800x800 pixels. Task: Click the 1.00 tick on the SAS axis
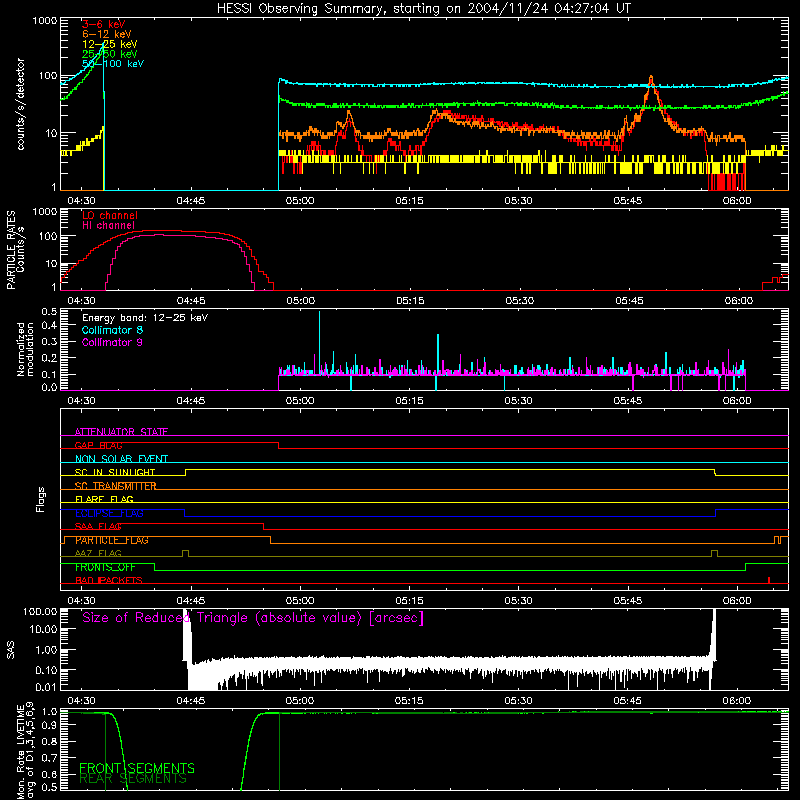pos(46,650)
